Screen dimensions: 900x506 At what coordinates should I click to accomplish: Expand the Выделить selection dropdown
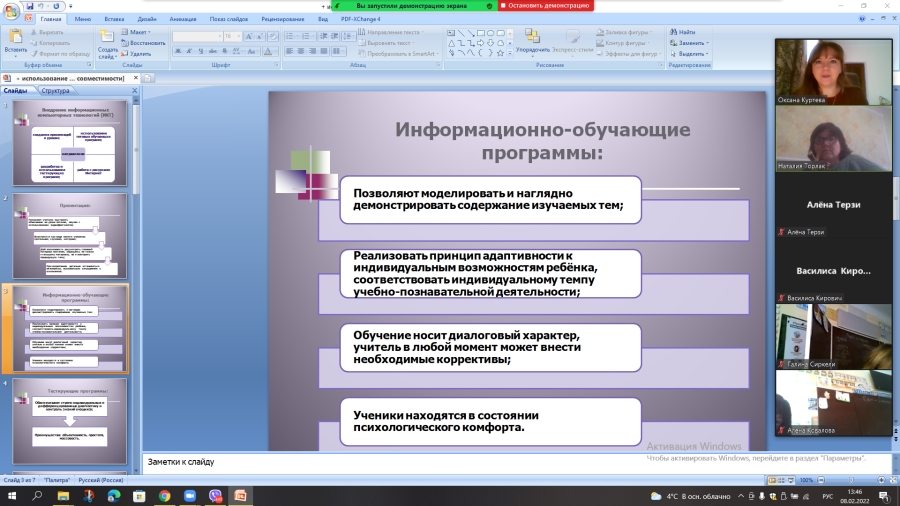tap(691, 54)
